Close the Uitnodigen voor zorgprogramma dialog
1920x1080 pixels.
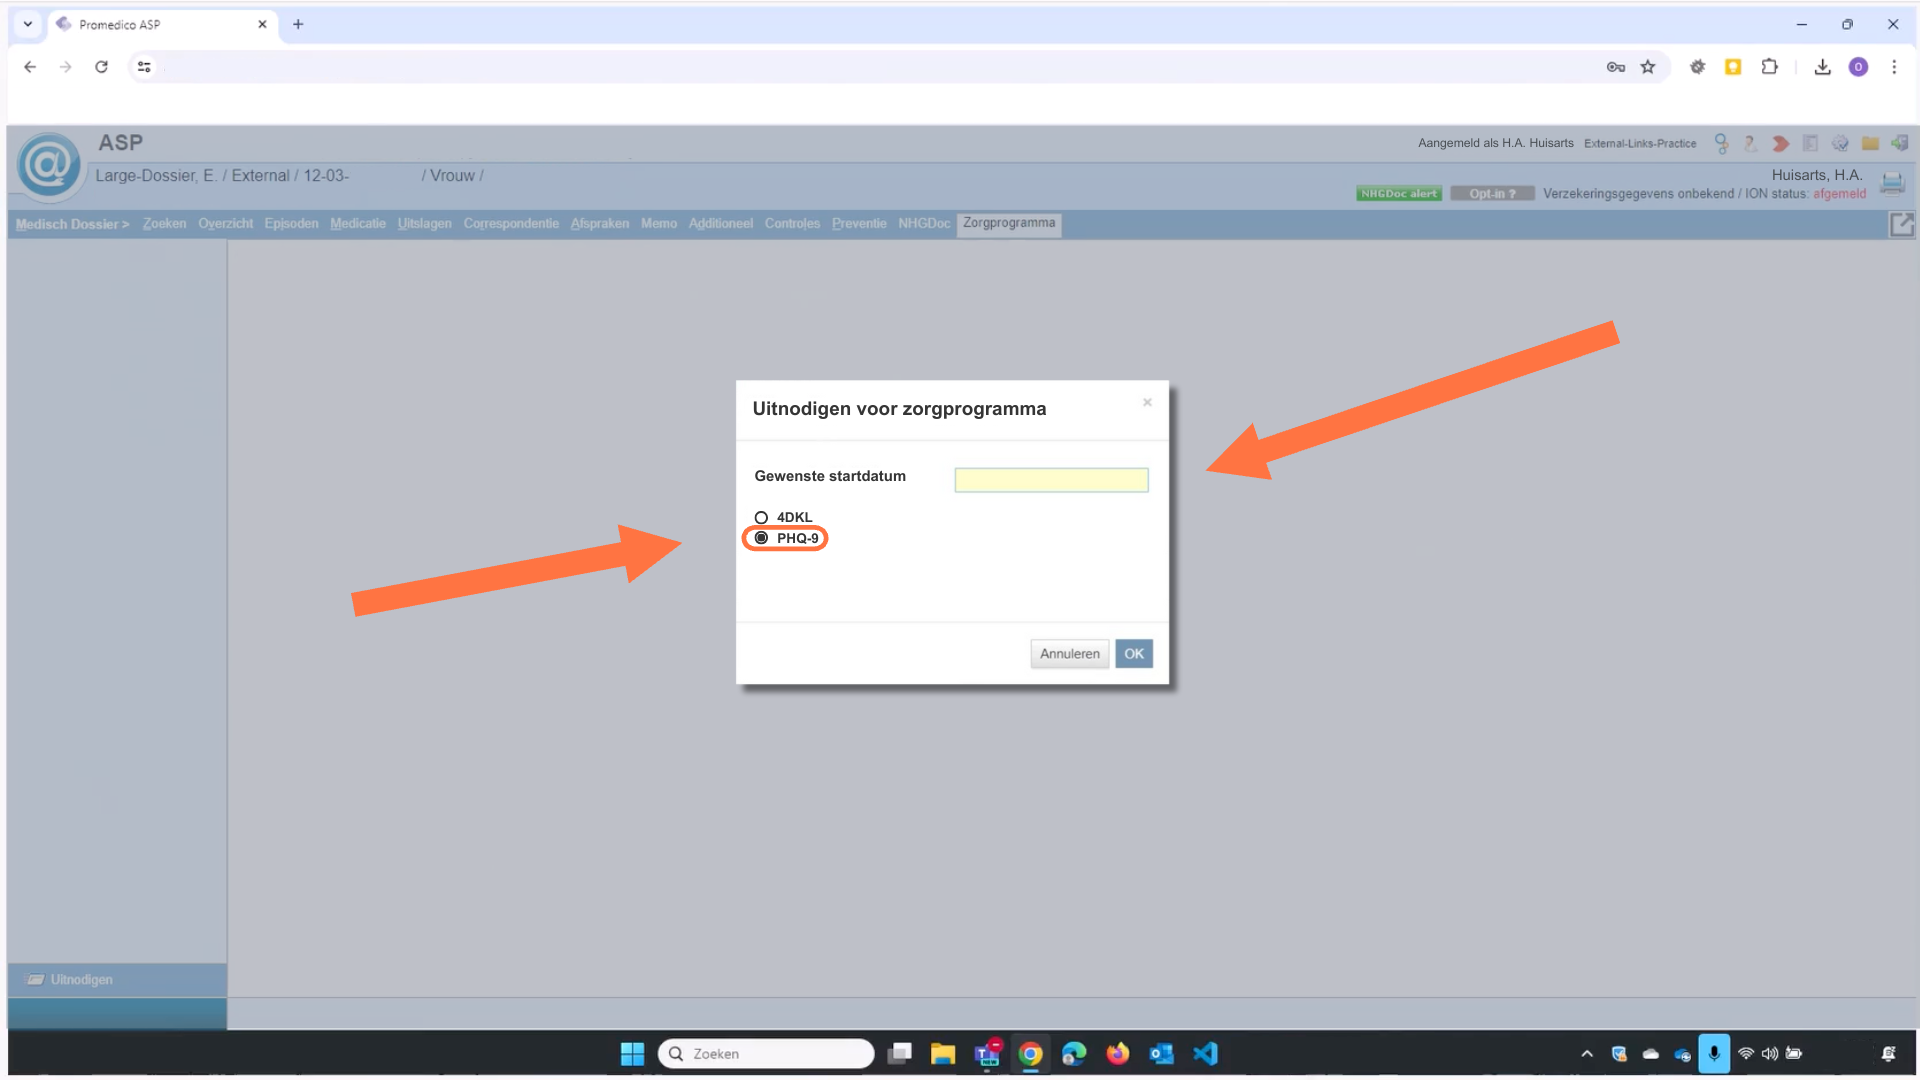click(x=1147, y=402)
